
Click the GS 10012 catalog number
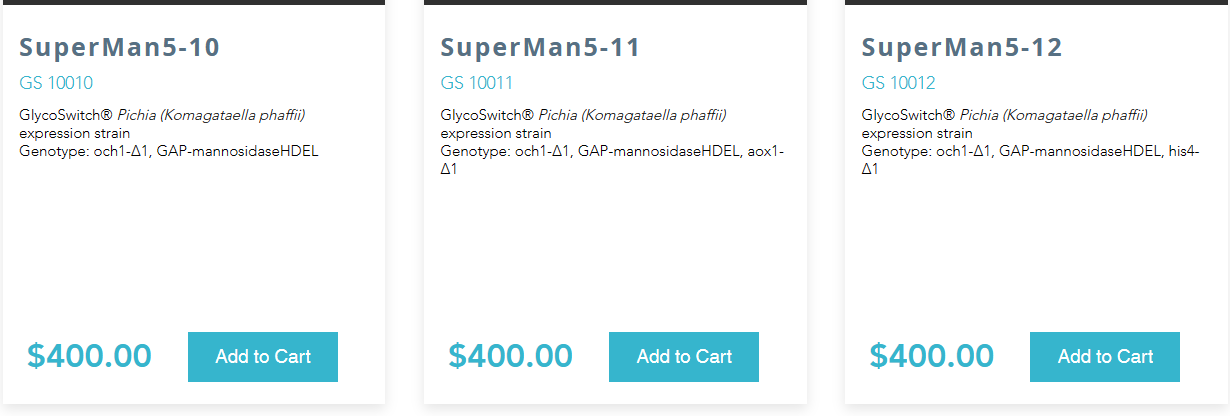pos(898,83)
